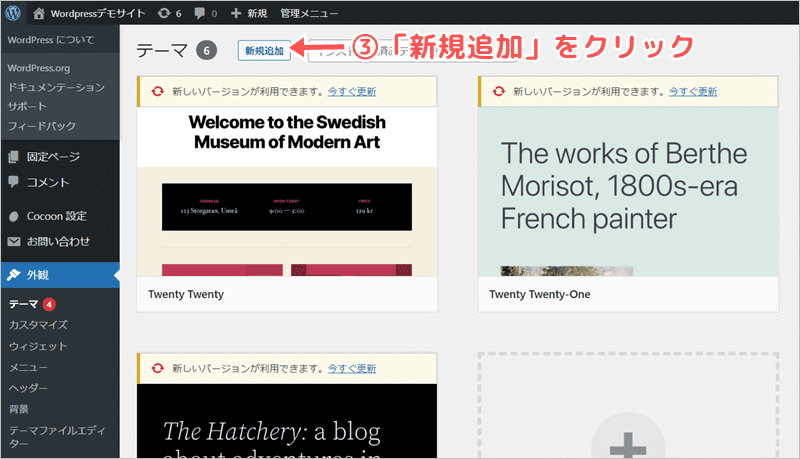This screenshot has width=800, height=459.
Task: Click the plus 新規 icon in admin bar
Action: pos(236,14)
